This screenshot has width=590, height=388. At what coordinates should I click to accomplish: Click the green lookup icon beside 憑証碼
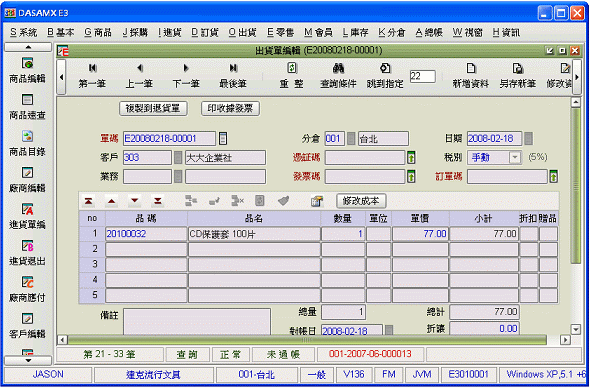pyautogui.click(x=411, y=157)
